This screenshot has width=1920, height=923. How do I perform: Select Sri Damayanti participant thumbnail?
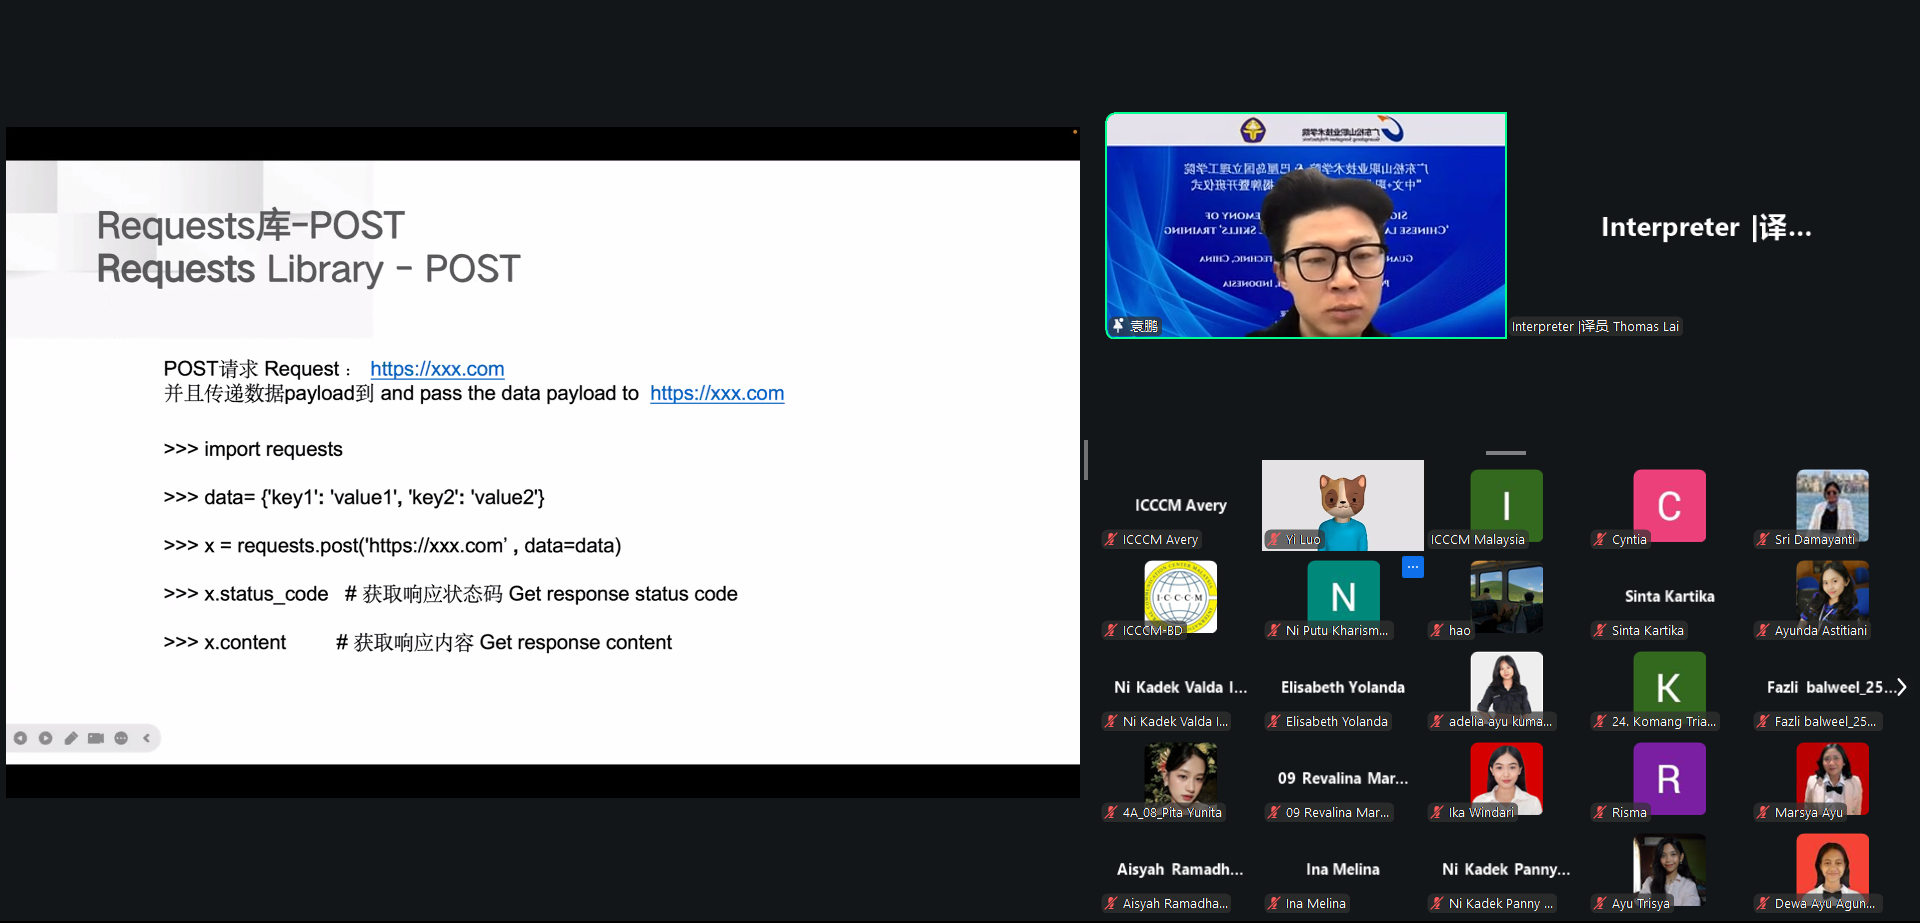(x=1832, y=503)
